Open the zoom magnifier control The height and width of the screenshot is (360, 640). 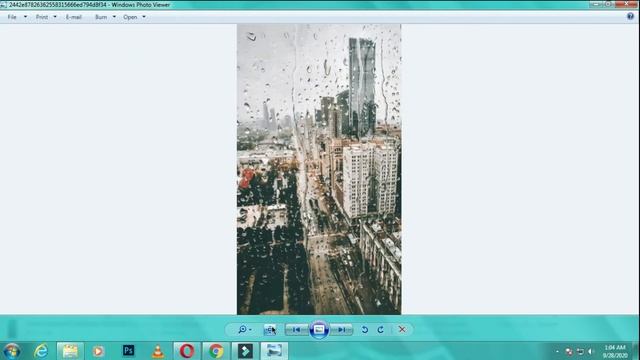(x=244, y=329)
